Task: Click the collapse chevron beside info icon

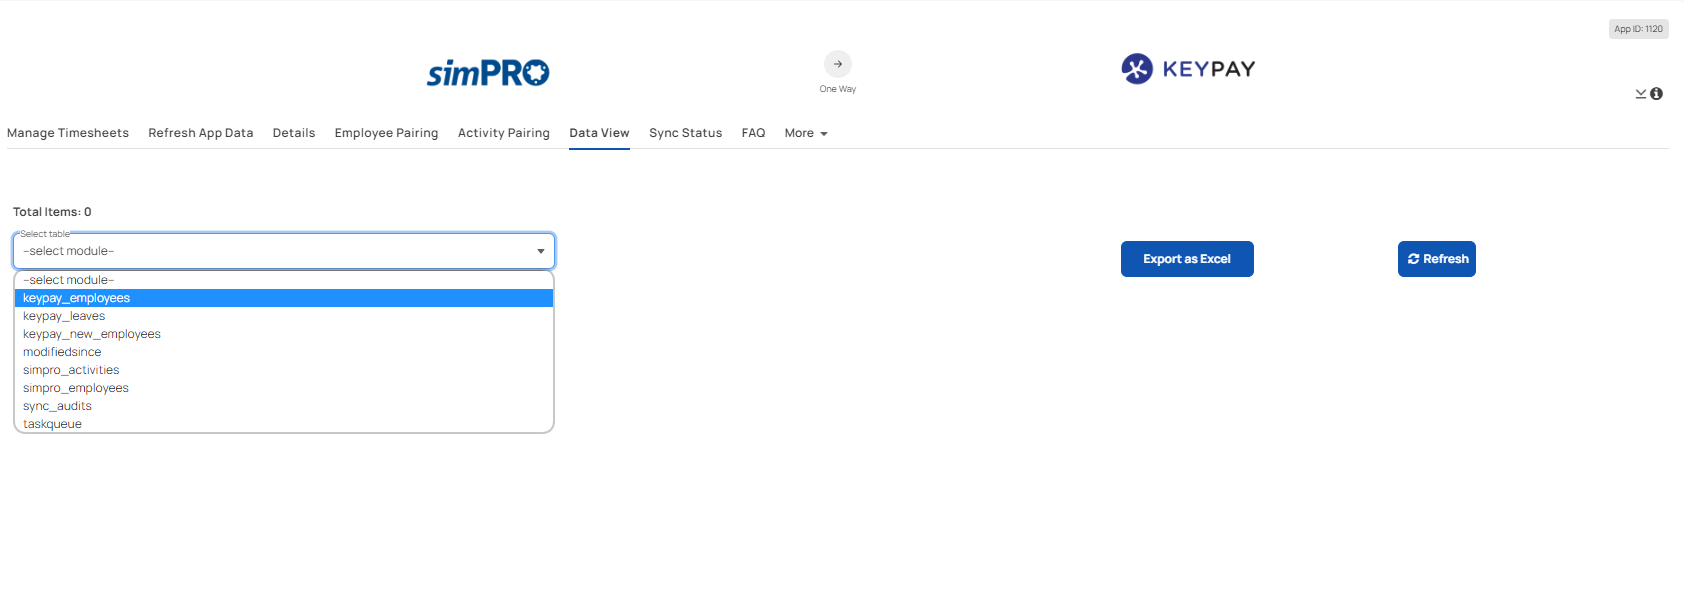Action: pos(1641,94)
